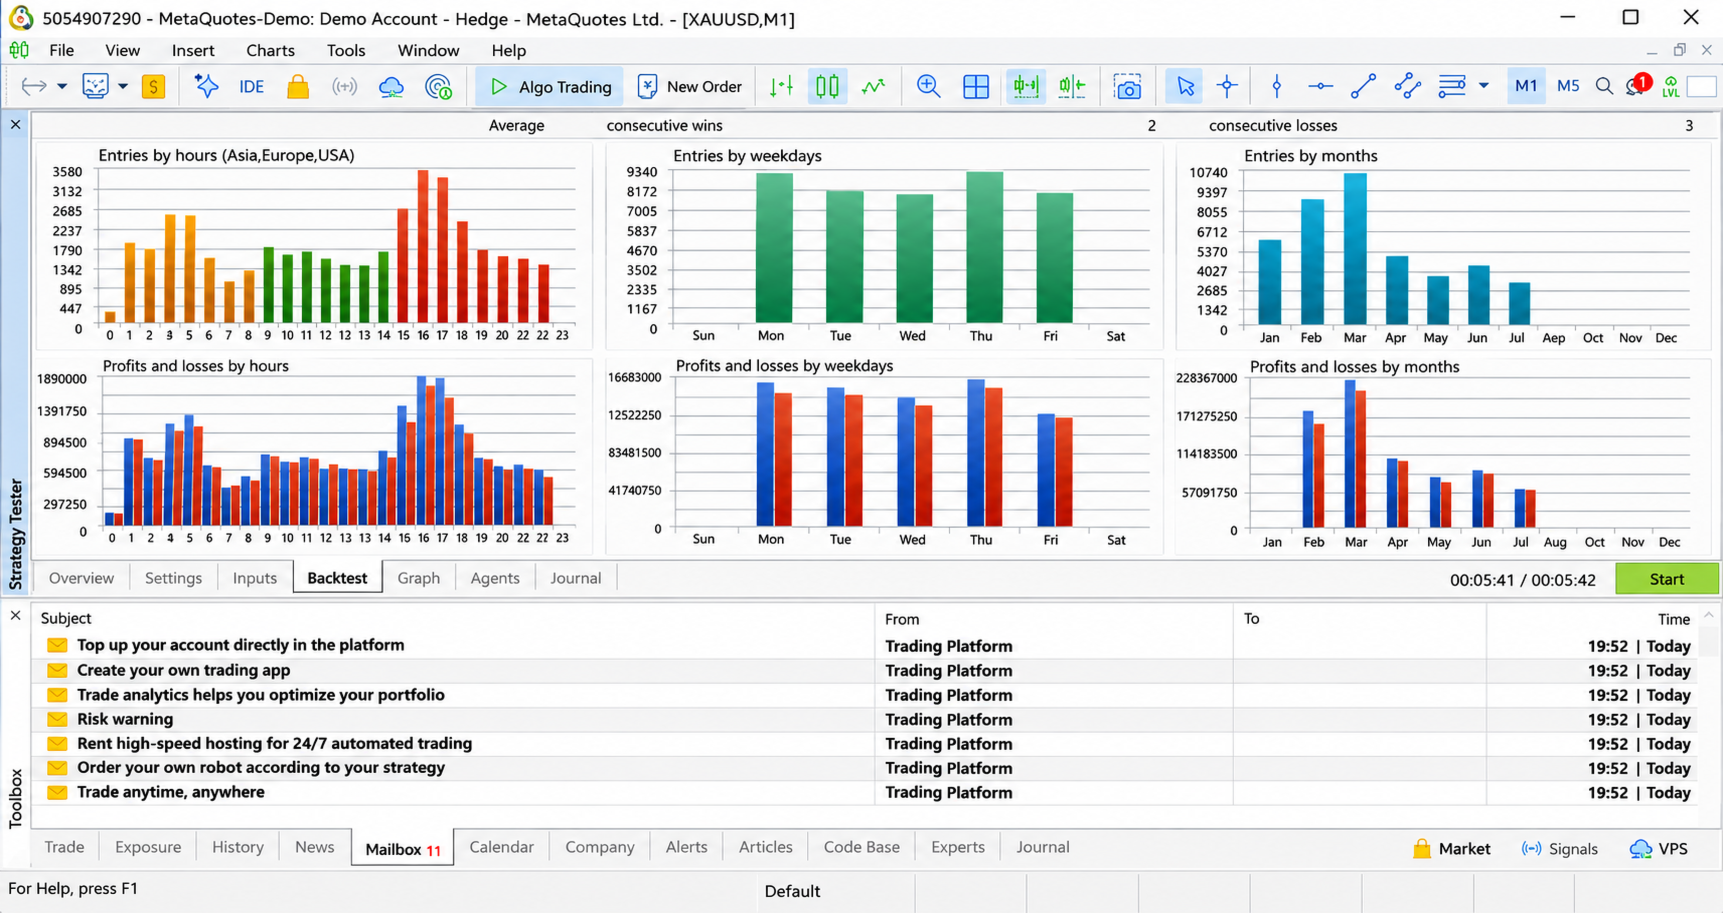Draw an equidistant channel object
The height and width of the screenshot is (913, 1723).
(1407, 87)
